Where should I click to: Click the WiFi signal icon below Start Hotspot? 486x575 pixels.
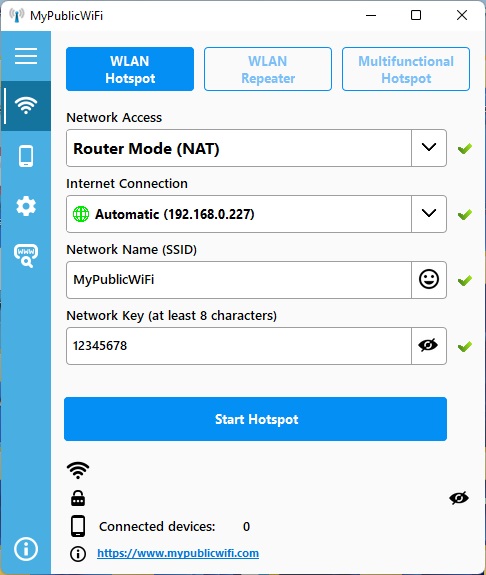(78, 470)
